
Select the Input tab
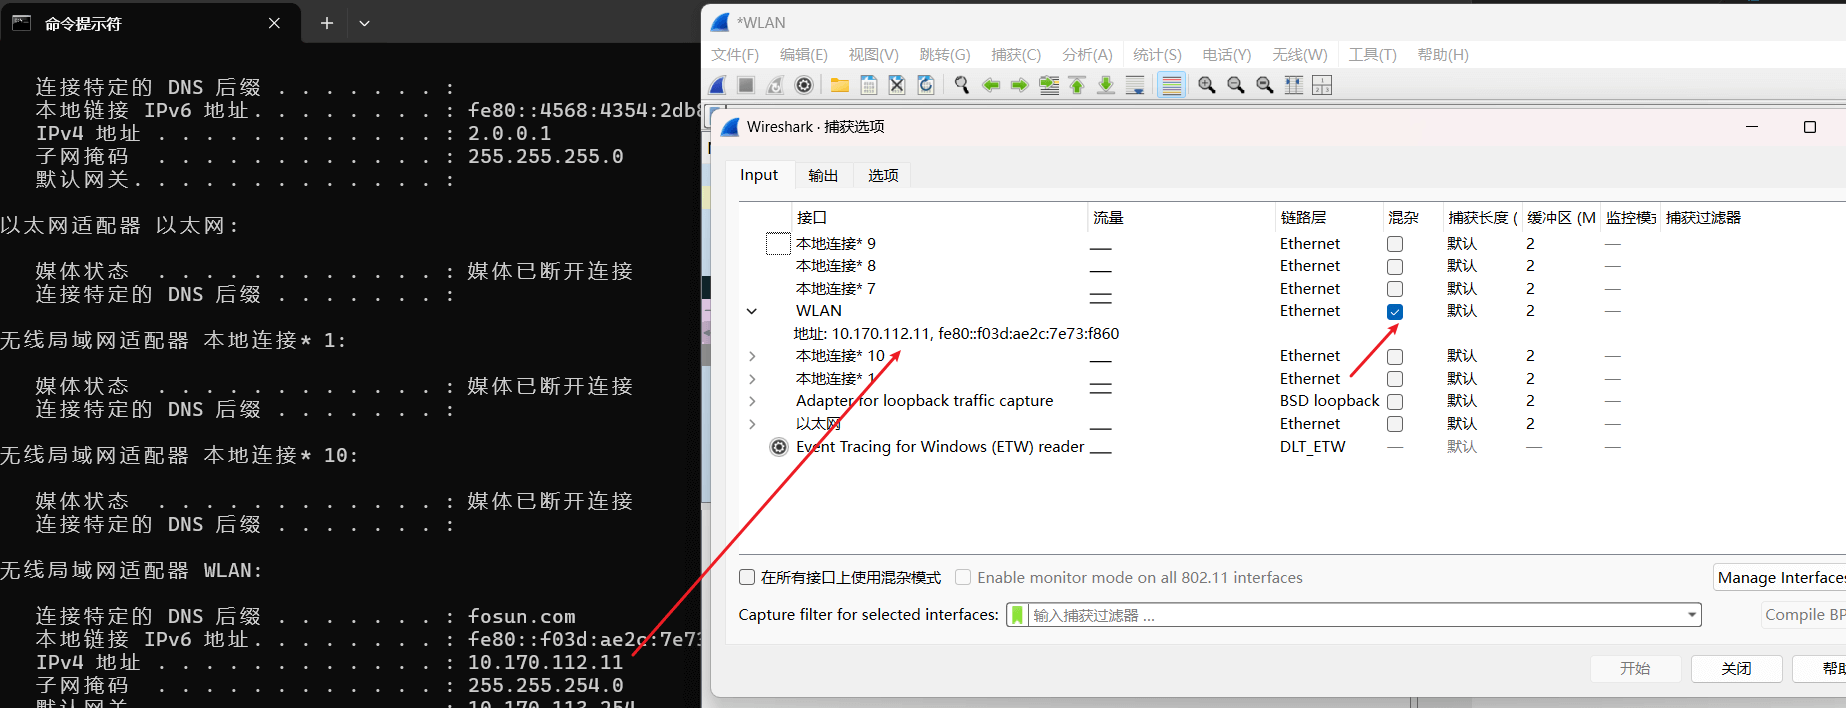pyautogui.click(x=759, y=175)
